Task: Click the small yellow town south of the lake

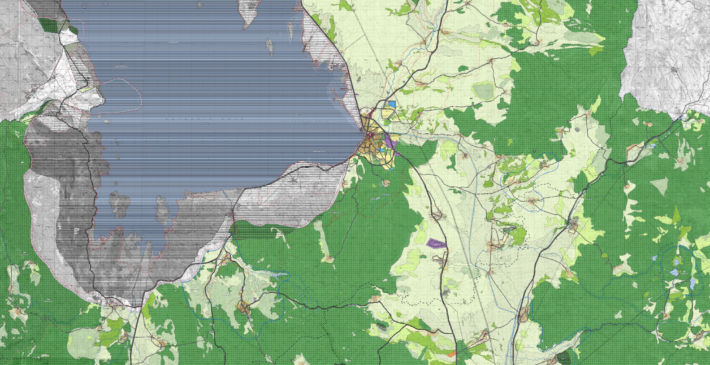Action: pos(244,308)
